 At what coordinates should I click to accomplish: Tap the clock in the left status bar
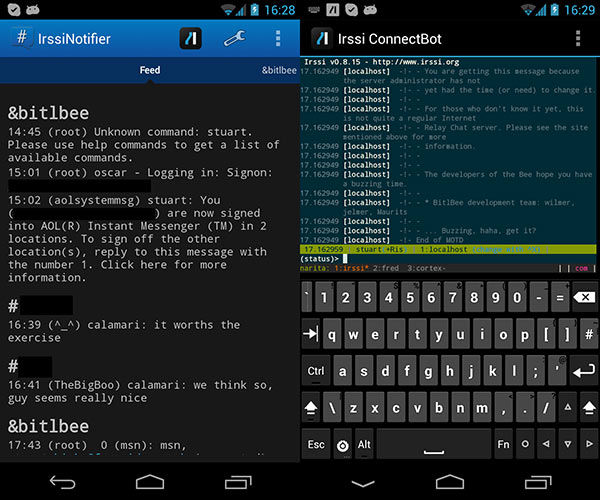pyautogui.click(x=280, y=10)
